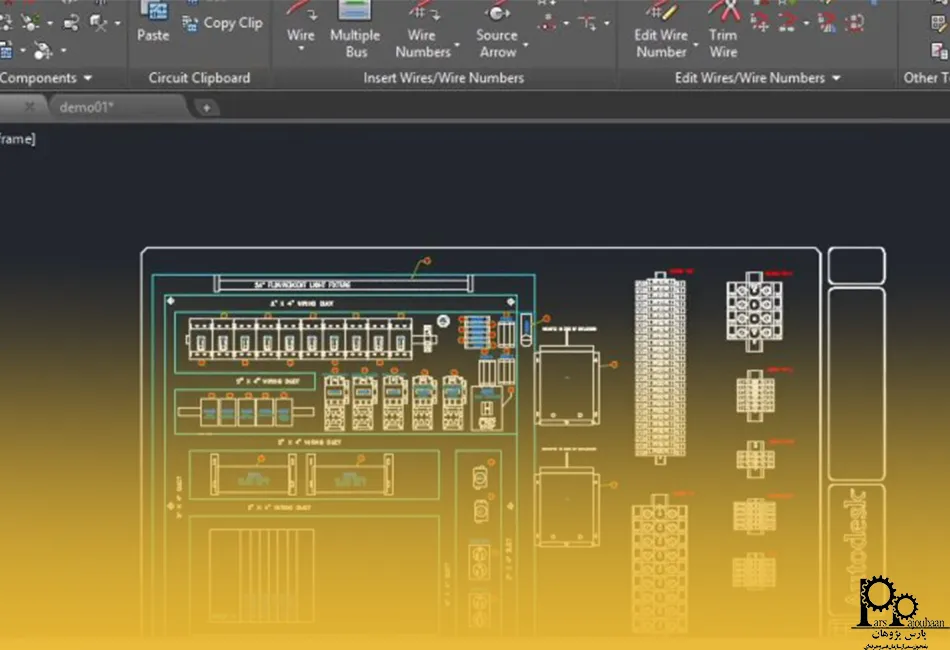This screenshot has width=950, height=650.
Task: Click the new drawing tab plus button
Action: coord(206,107)
